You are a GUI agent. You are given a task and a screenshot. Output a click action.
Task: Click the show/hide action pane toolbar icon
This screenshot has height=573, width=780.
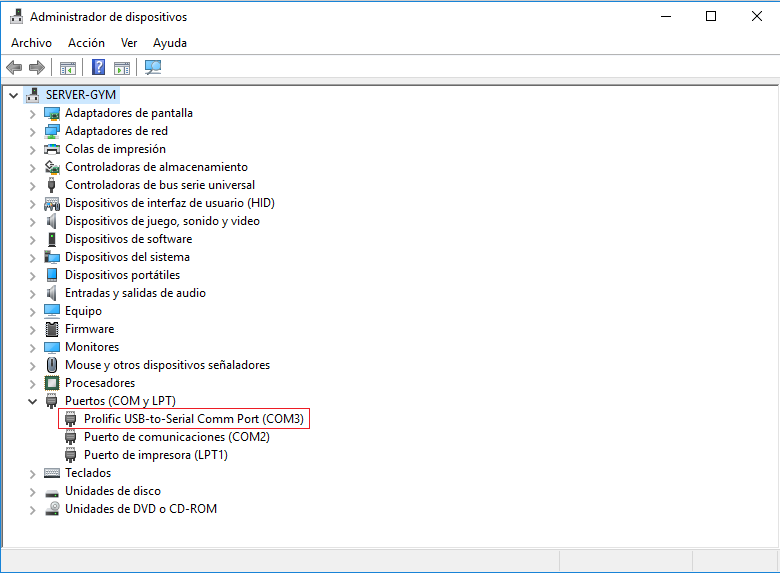click(122, 67)
